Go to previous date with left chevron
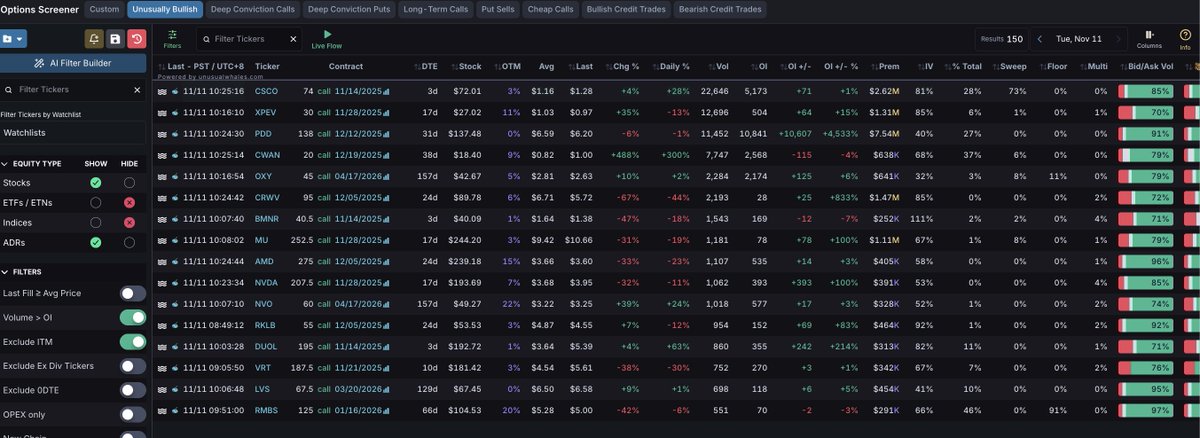This screenshot has height=438, width=1200. pos(1040,39)
